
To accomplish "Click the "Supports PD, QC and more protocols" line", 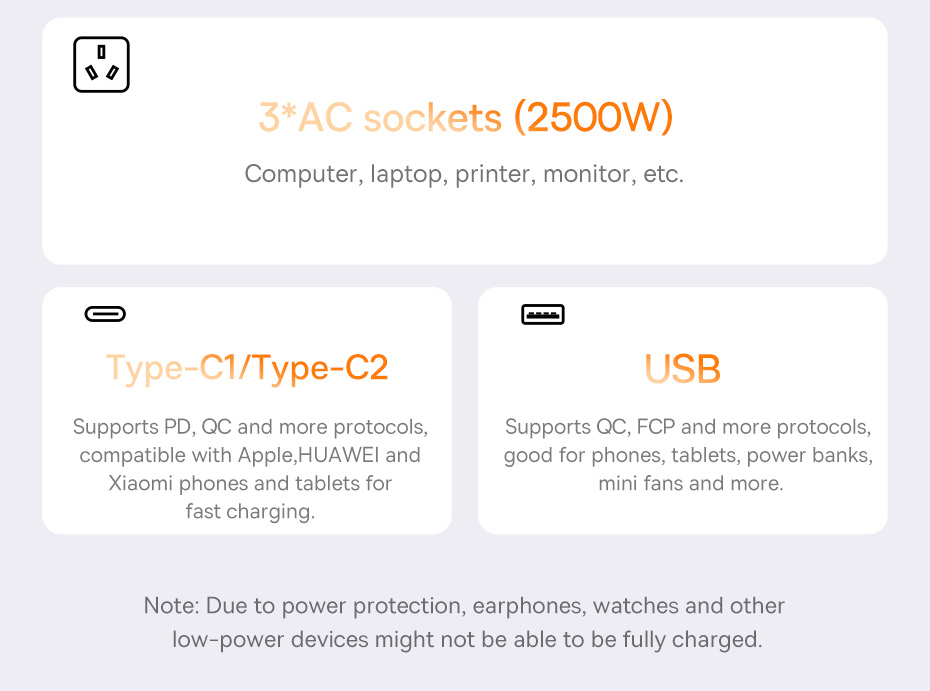I will pyautogui.click(x=250, y=427).
